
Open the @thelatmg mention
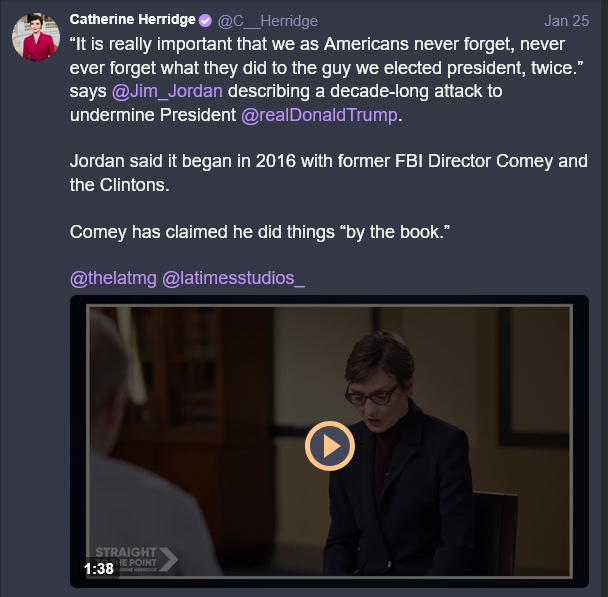(x=113, y=278)
